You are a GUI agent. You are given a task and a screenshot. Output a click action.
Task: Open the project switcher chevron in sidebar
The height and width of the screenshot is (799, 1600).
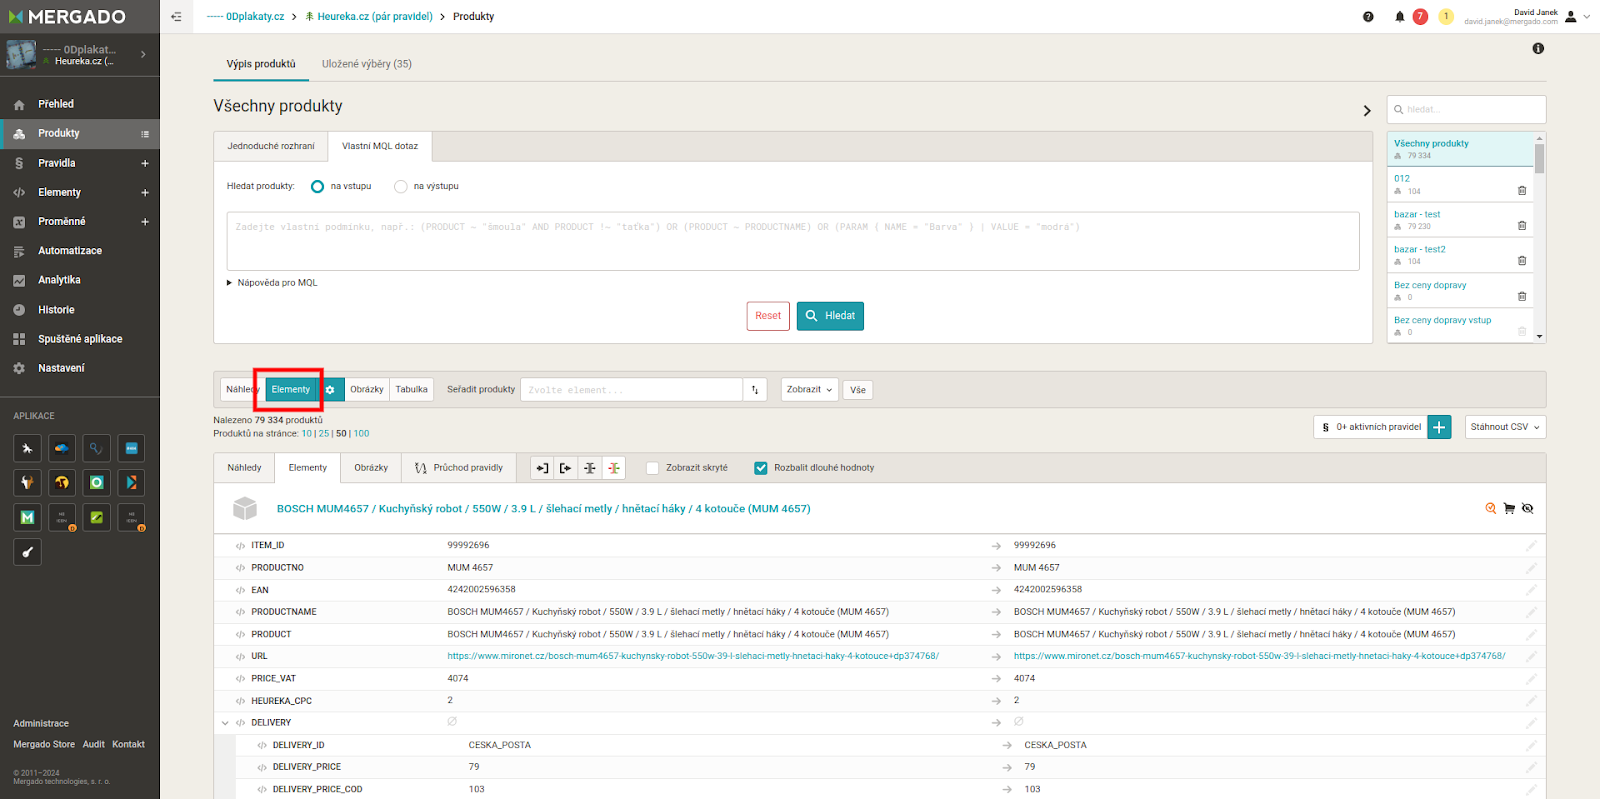(x=143, y=55)
